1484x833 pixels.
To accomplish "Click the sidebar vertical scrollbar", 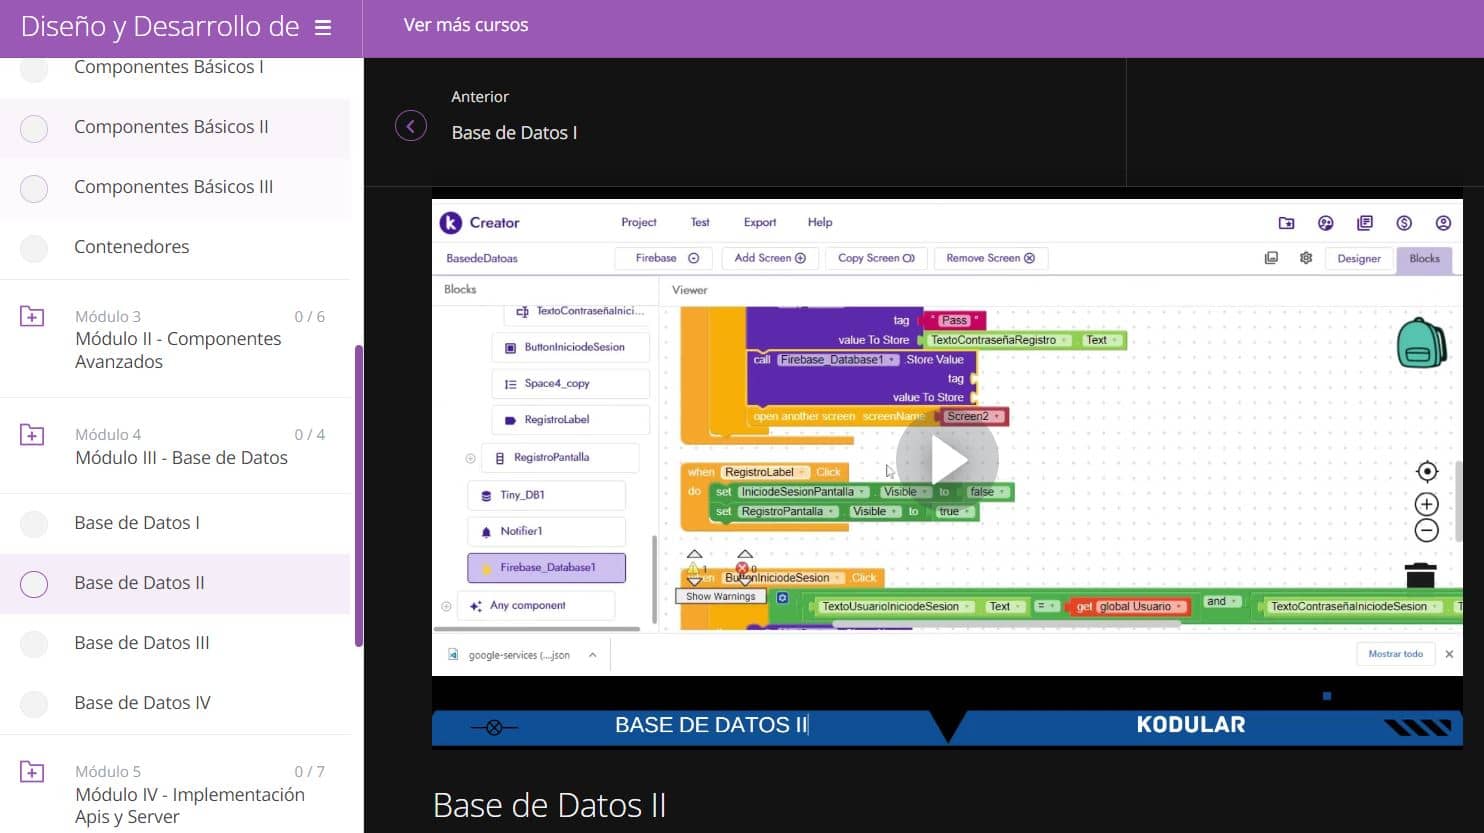I will point(358,495).
